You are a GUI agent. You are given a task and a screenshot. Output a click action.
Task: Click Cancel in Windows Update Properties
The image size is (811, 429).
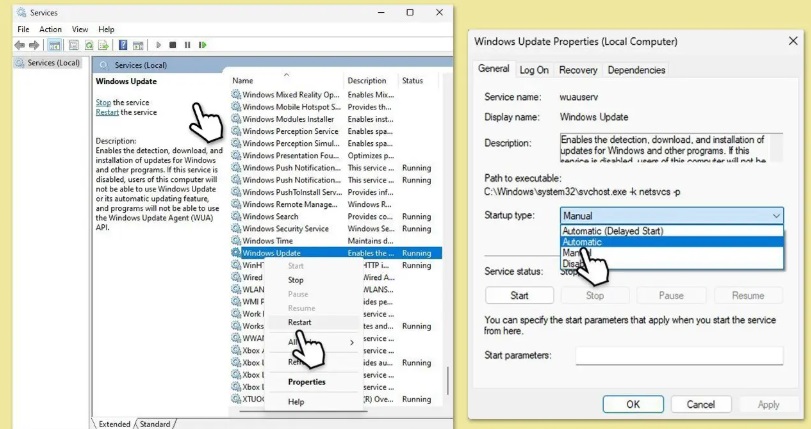point(701,404)
